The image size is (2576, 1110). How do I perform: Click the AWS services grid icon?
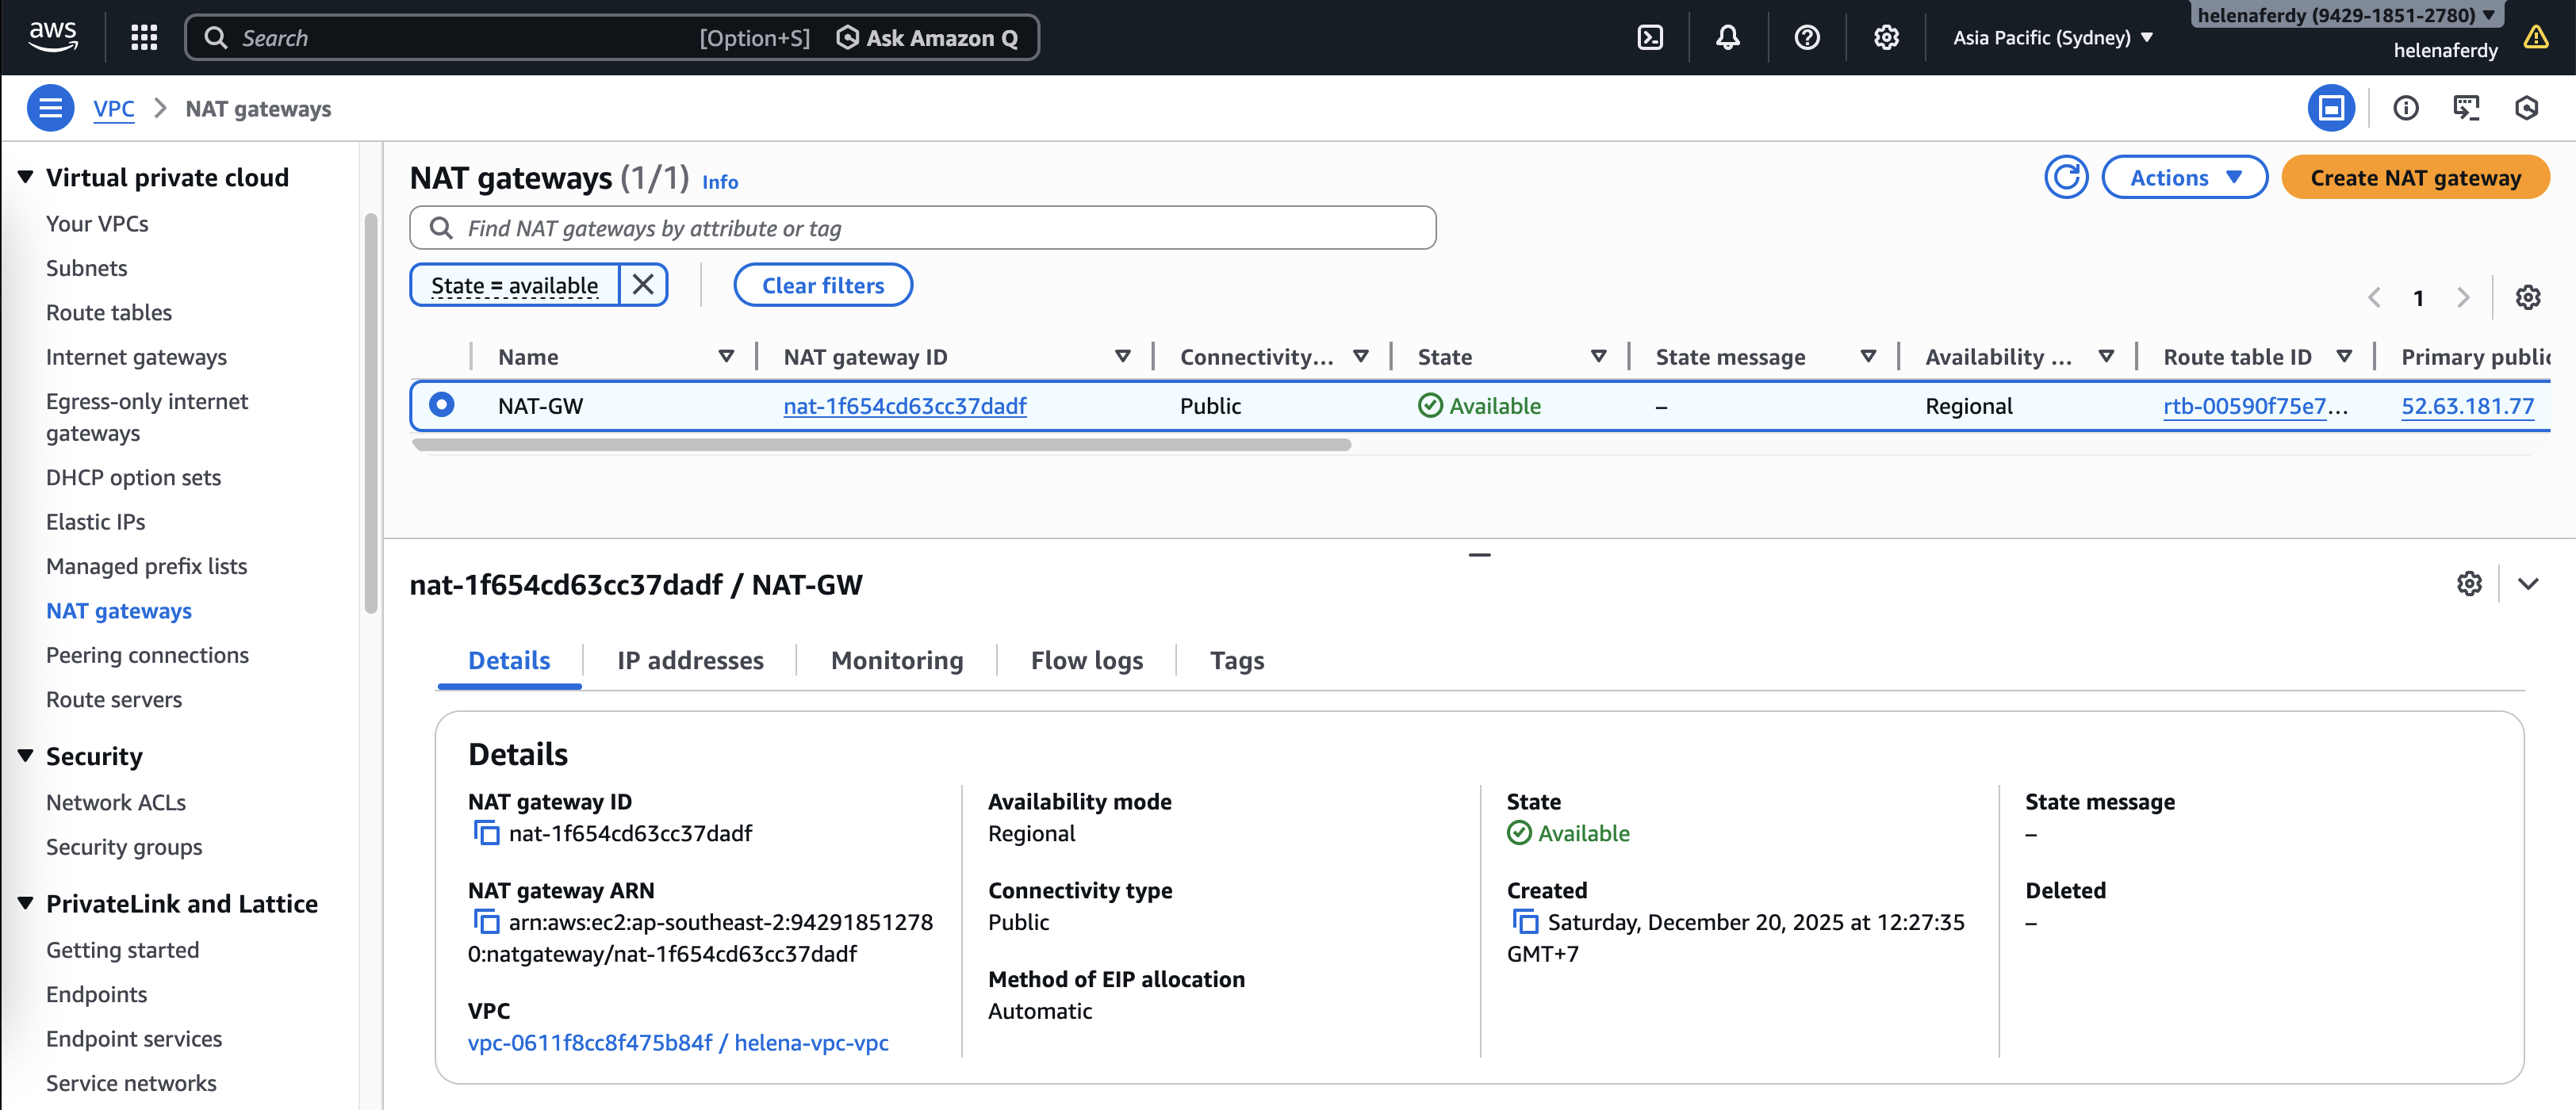click(144, 37)
